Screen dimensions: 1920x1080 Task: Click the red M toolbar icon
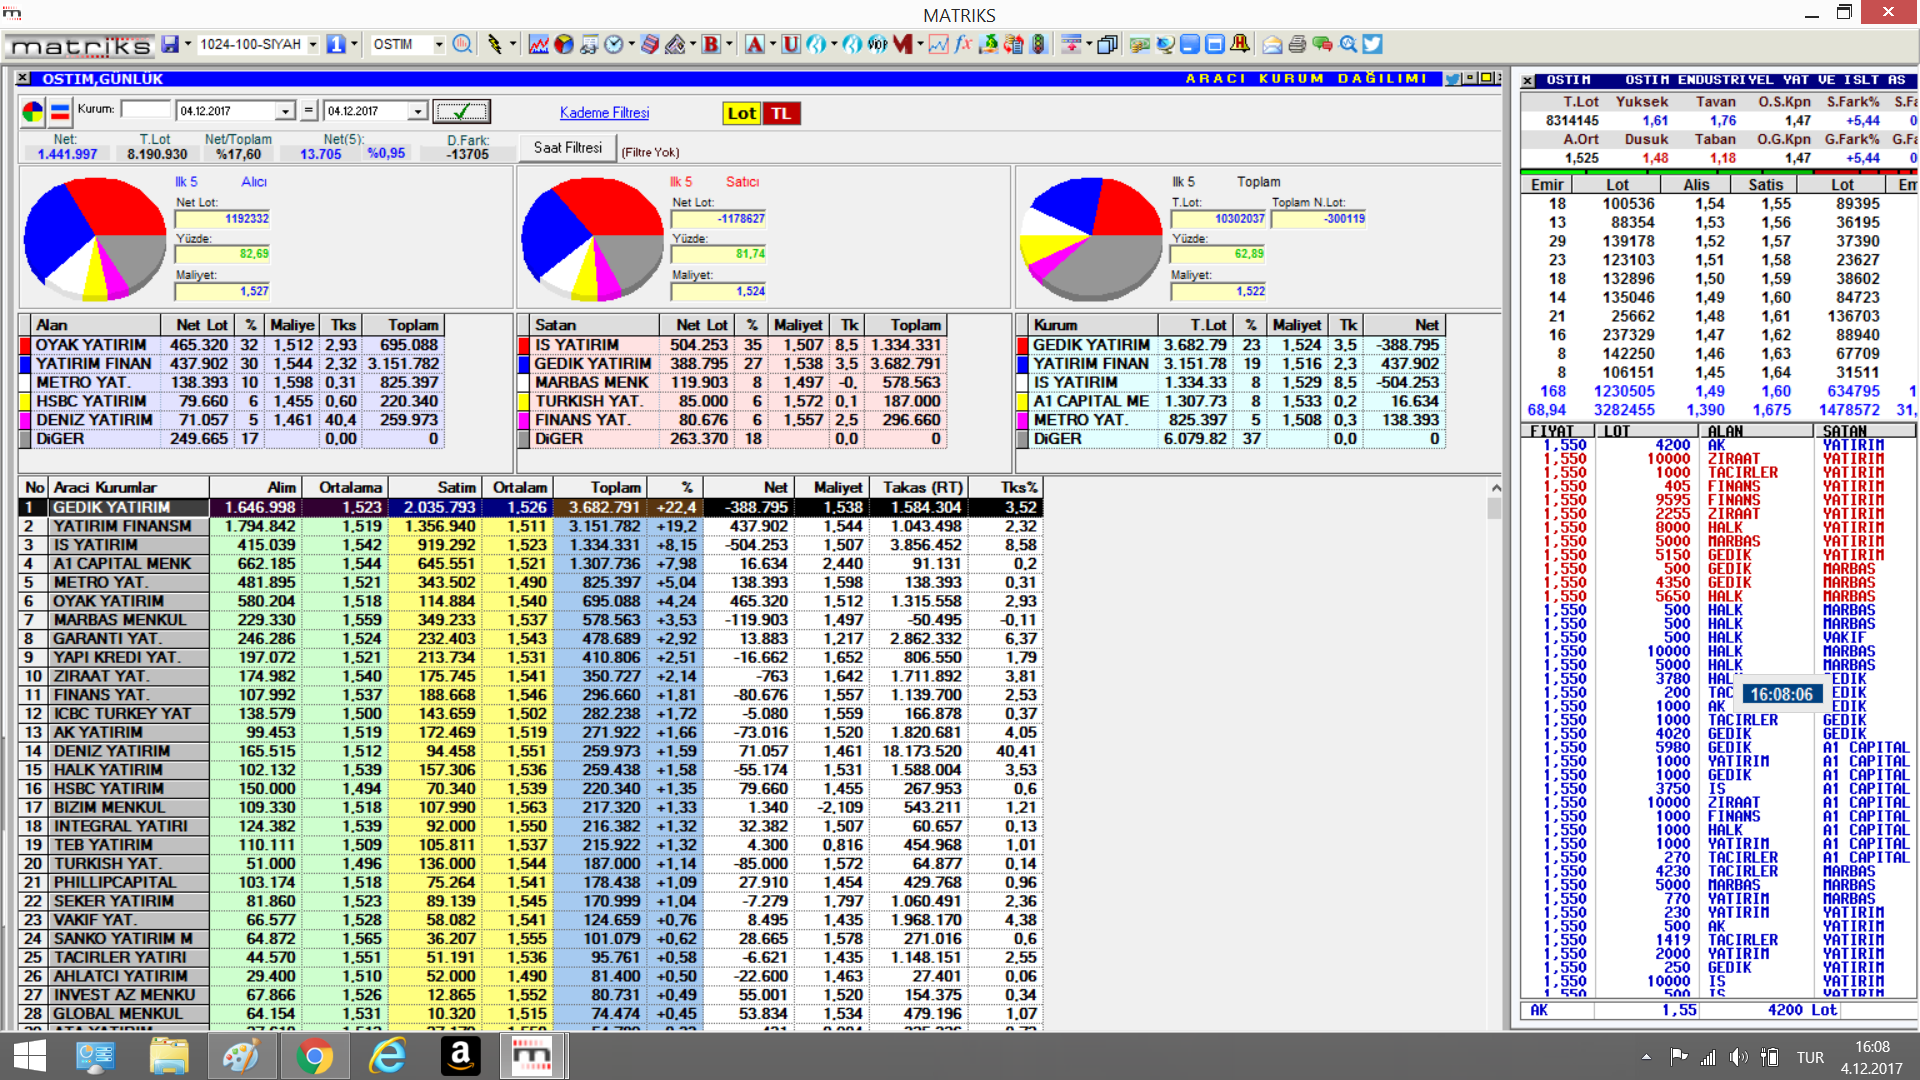(903, 44)
